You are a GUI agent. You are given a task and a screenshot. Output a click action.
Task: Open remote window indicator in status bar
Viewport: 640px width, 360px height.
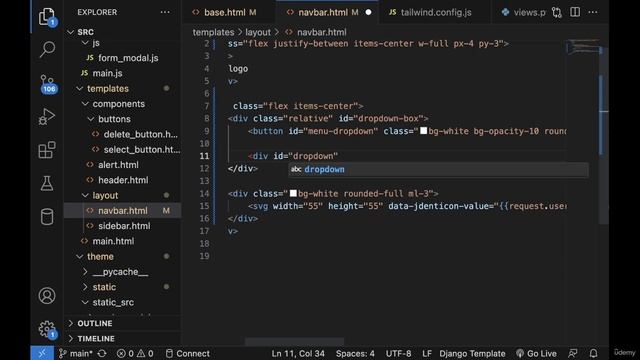(x=42, y=353)
